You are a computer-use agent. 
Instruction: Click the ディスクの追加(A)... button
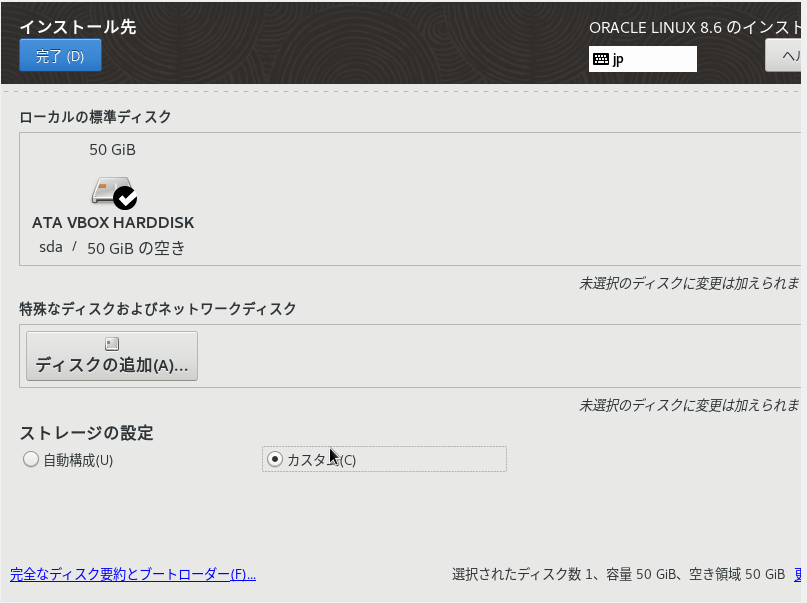coord(112,356)
